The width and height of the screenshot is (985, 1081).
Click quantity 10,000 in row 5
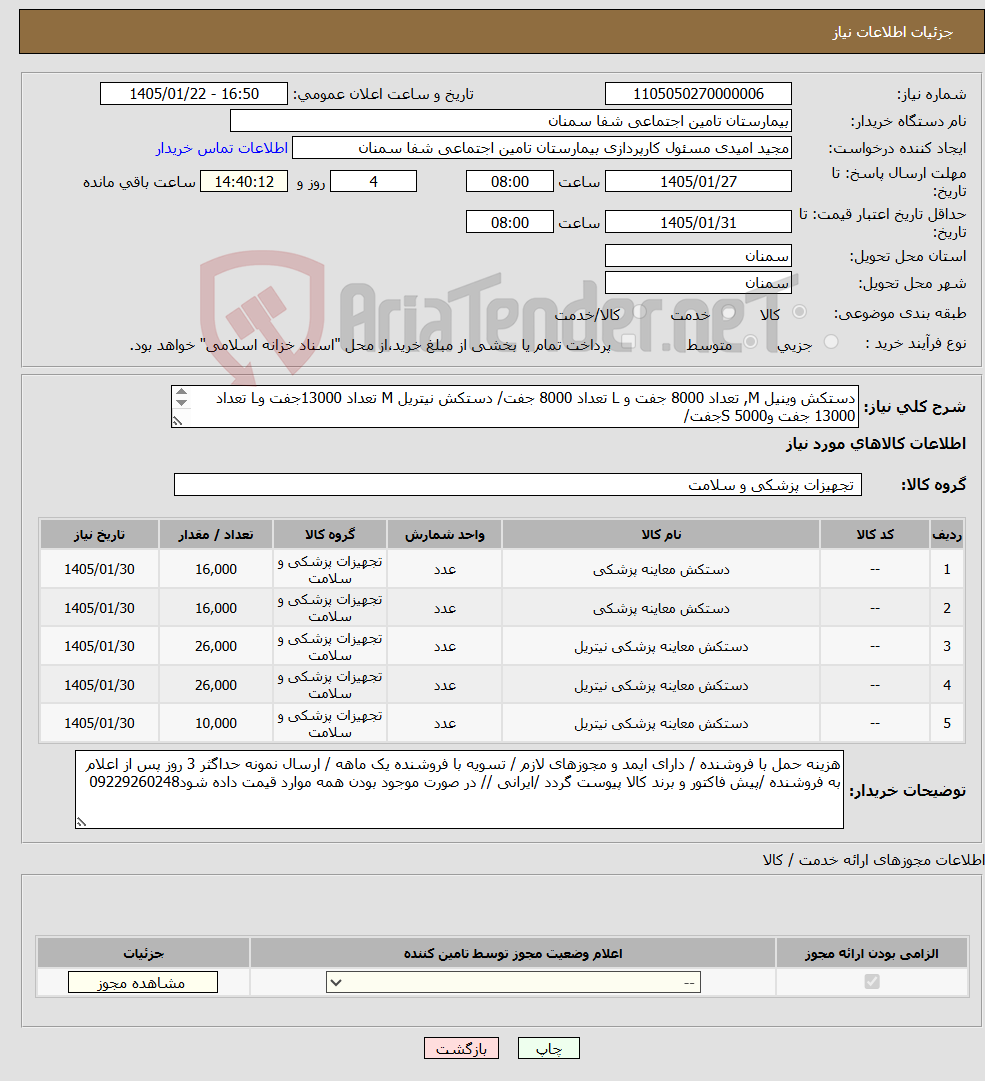coord(216,723)
